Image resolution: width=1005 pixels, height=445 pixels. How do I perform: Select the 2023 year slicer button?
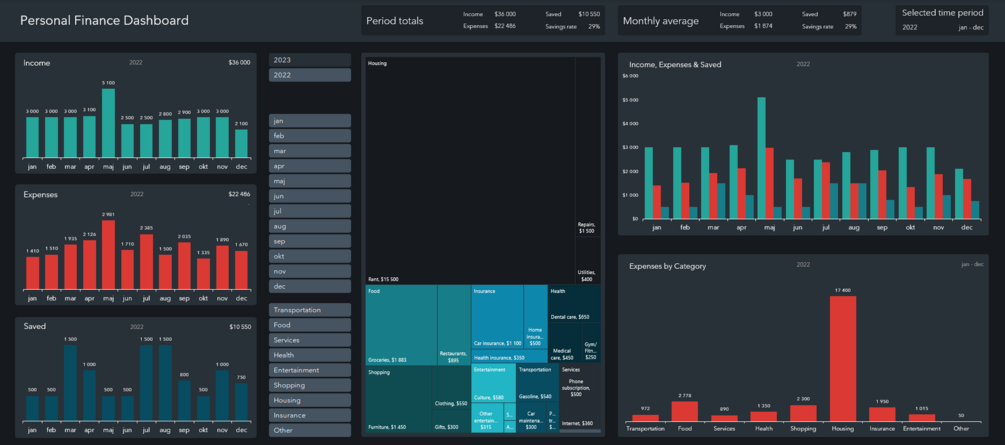coord(310,60)
